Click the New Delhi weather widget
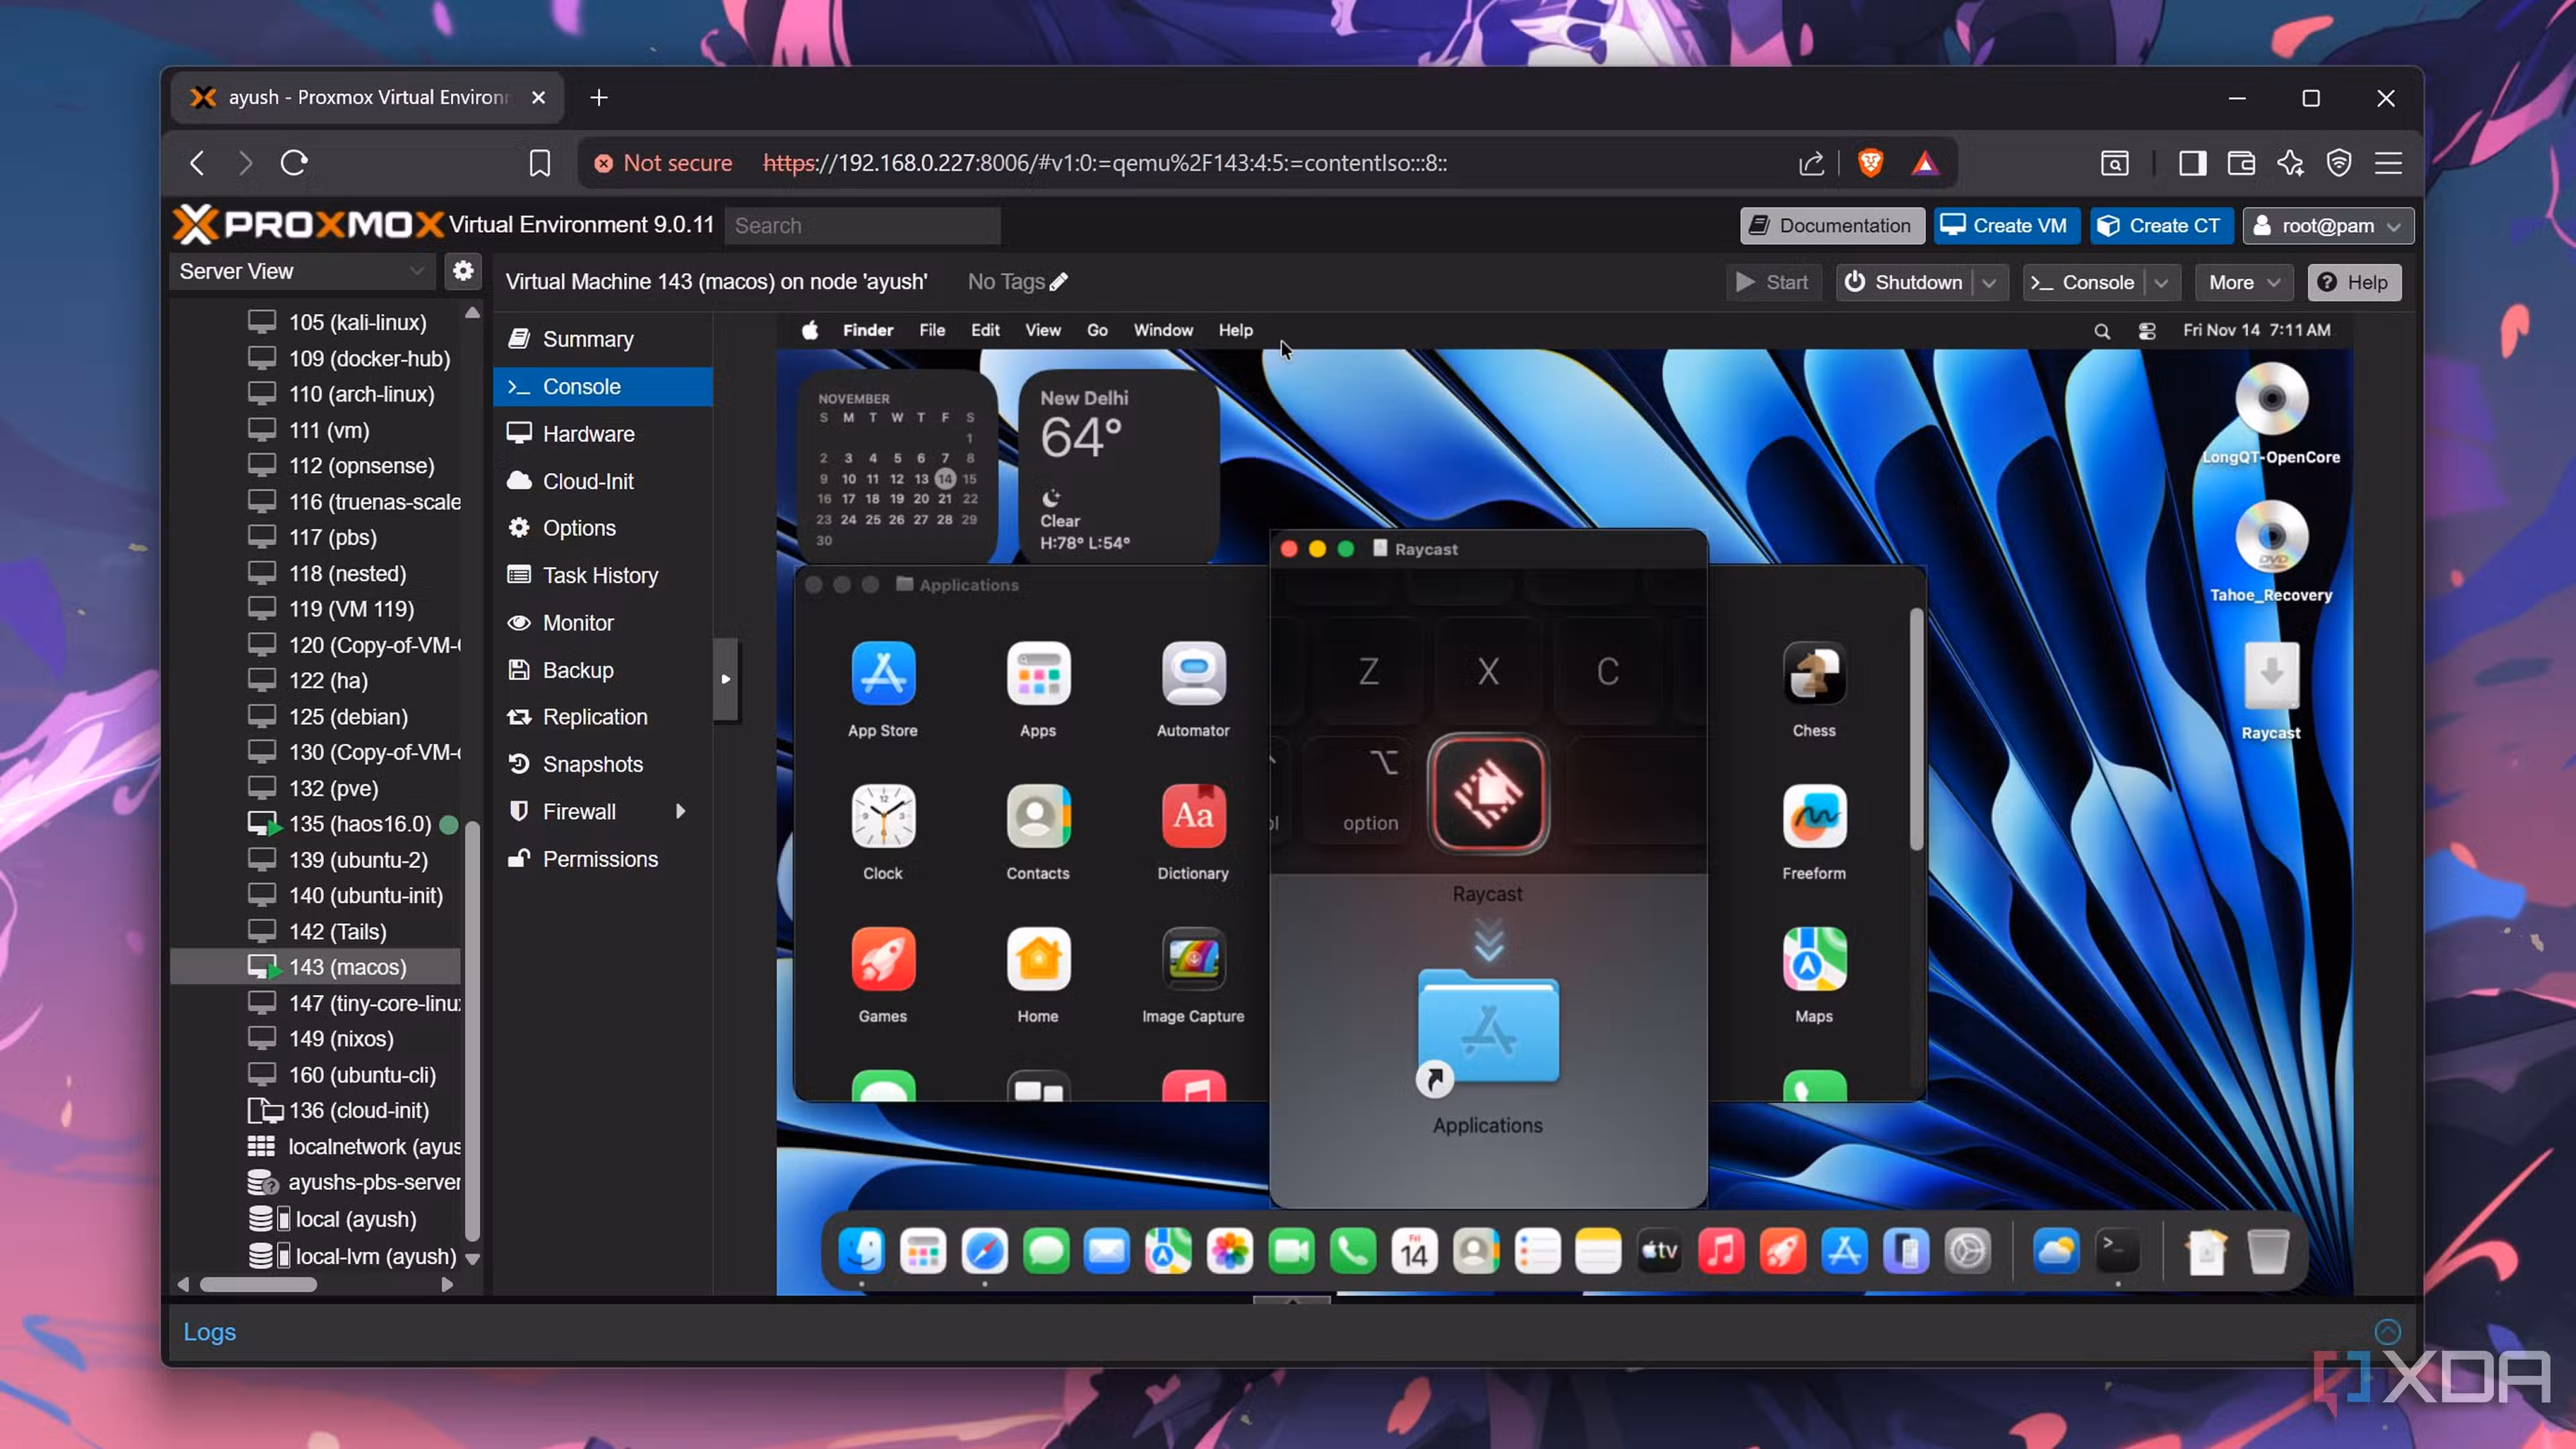The width and height of the screenshot is (2576, 1449). [1118, 466]
